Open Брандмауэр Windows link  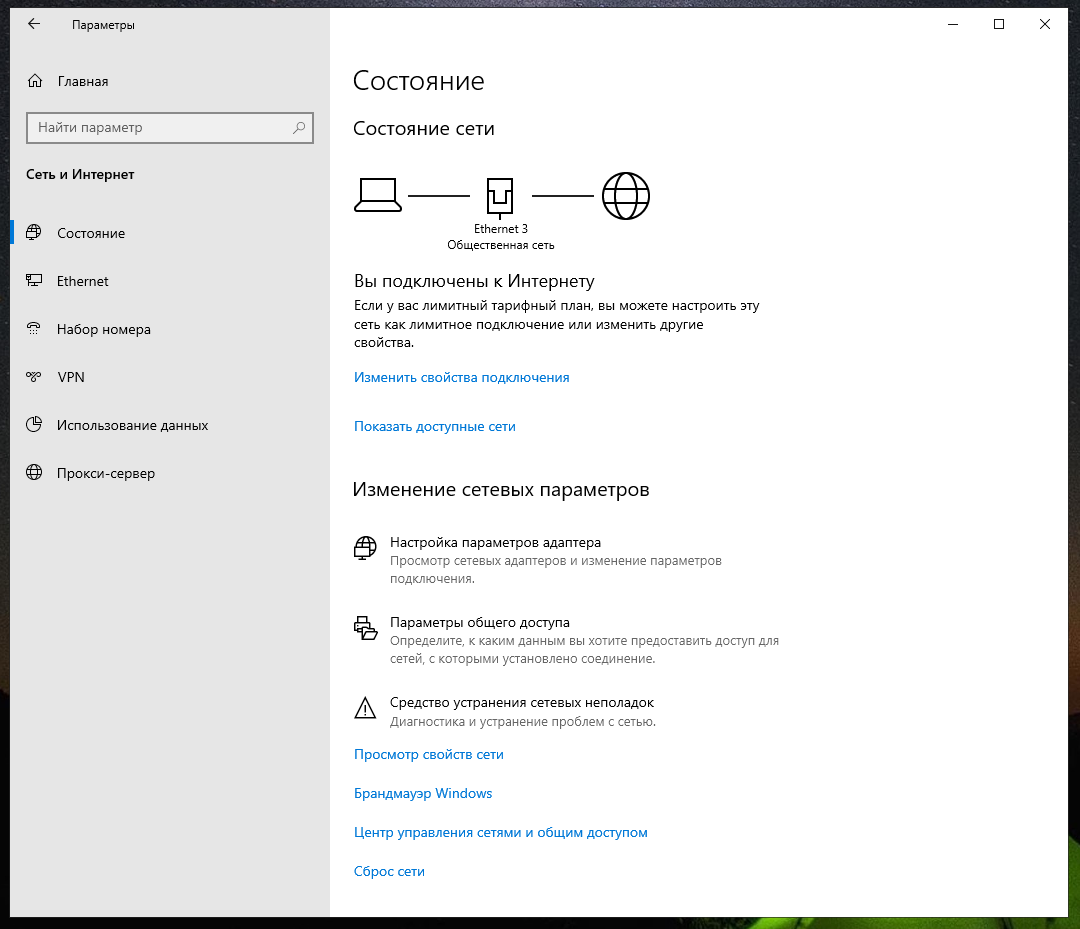[423, 793]
